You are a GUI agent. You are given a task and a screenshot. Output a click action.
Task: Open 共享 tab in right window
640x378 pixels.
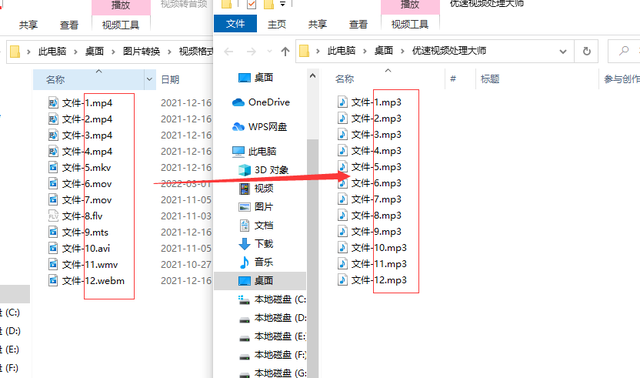[x=318, y=24]
